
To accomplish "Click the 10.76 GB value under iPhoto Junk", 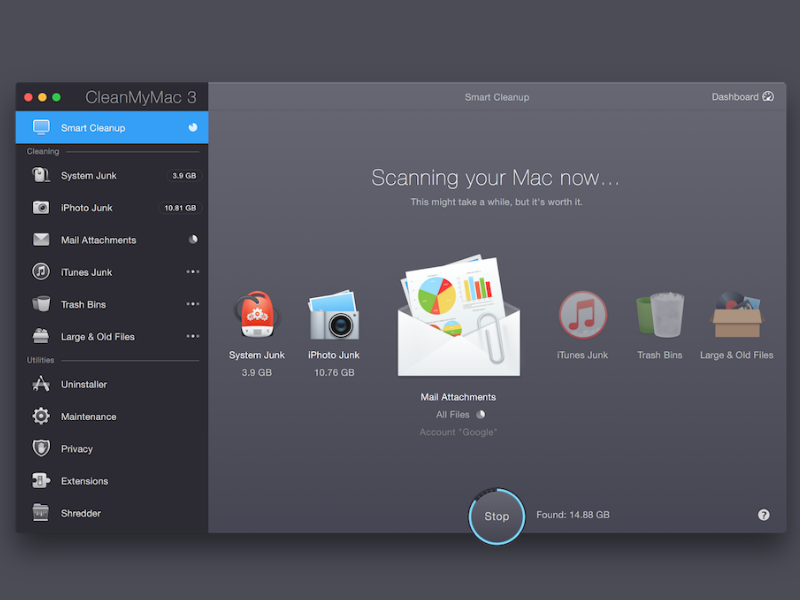I will coord(334,372).
